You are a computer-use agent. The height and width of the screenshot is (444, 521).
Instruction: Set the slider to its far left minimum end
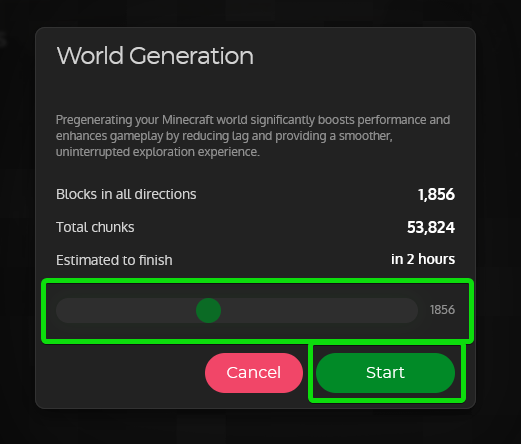61,310
